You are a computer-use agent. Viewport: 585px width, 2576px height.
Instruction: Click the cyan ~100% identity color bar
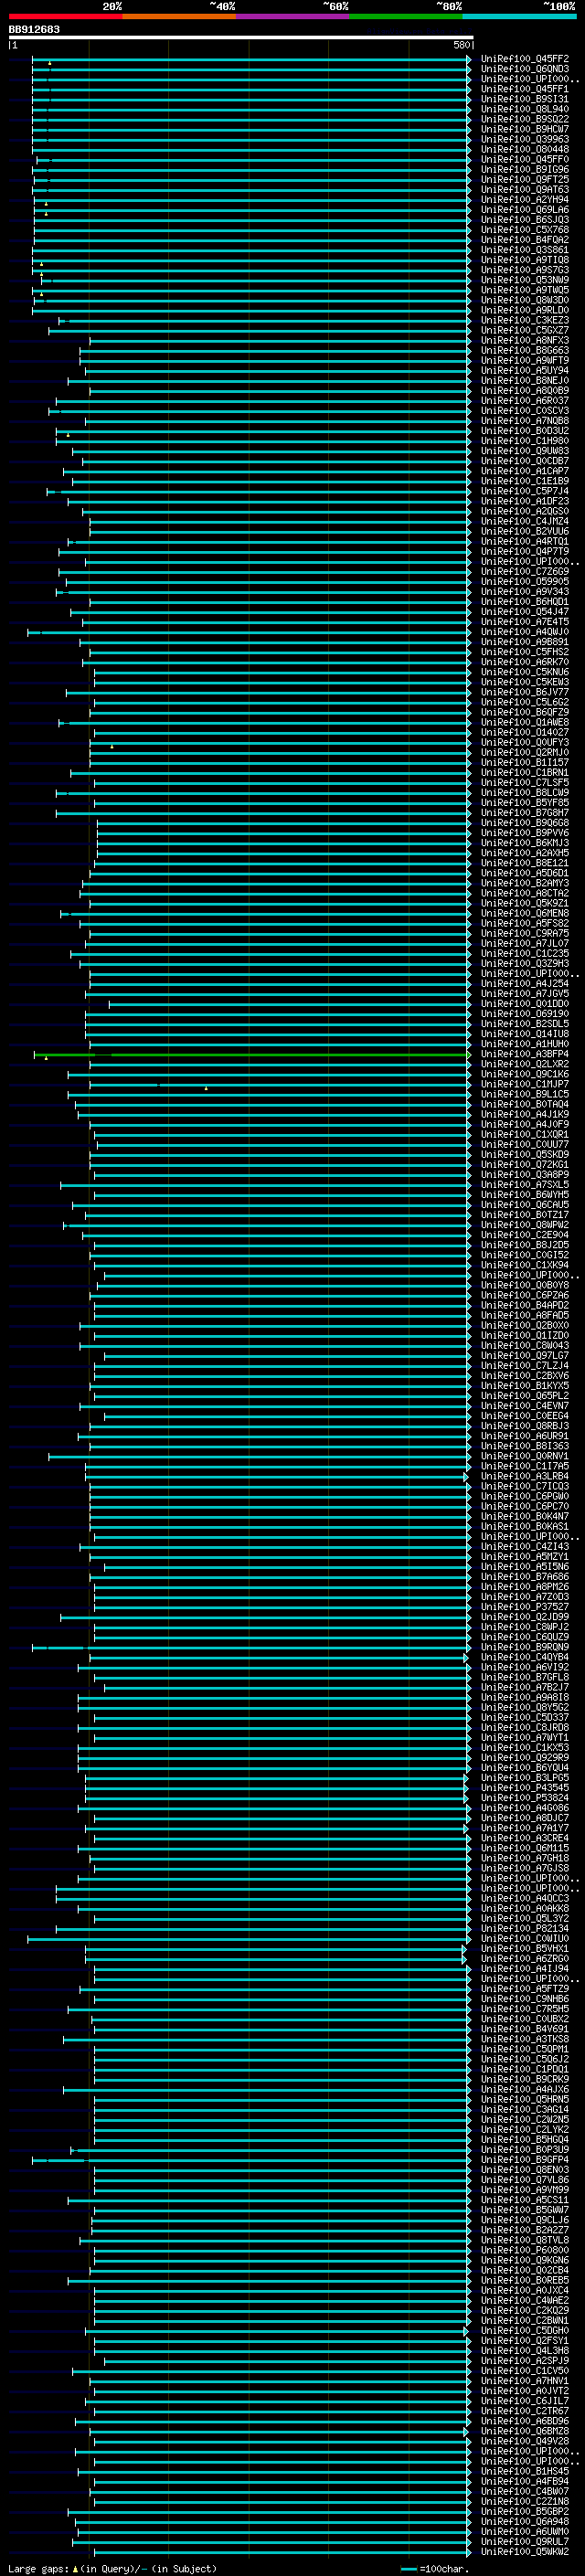pyautogui.click(x=519, y=16)
